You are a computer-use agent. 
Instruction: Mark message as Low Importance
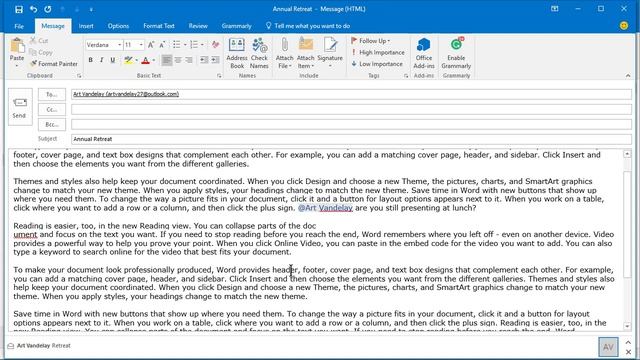click(x=377, y=64)
